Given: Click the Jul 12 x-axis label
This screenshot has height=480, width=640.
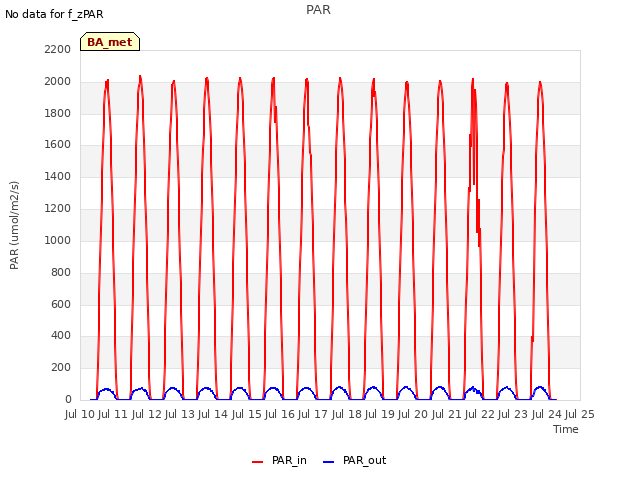Looking at the screenshot, I should coord(147,414).
